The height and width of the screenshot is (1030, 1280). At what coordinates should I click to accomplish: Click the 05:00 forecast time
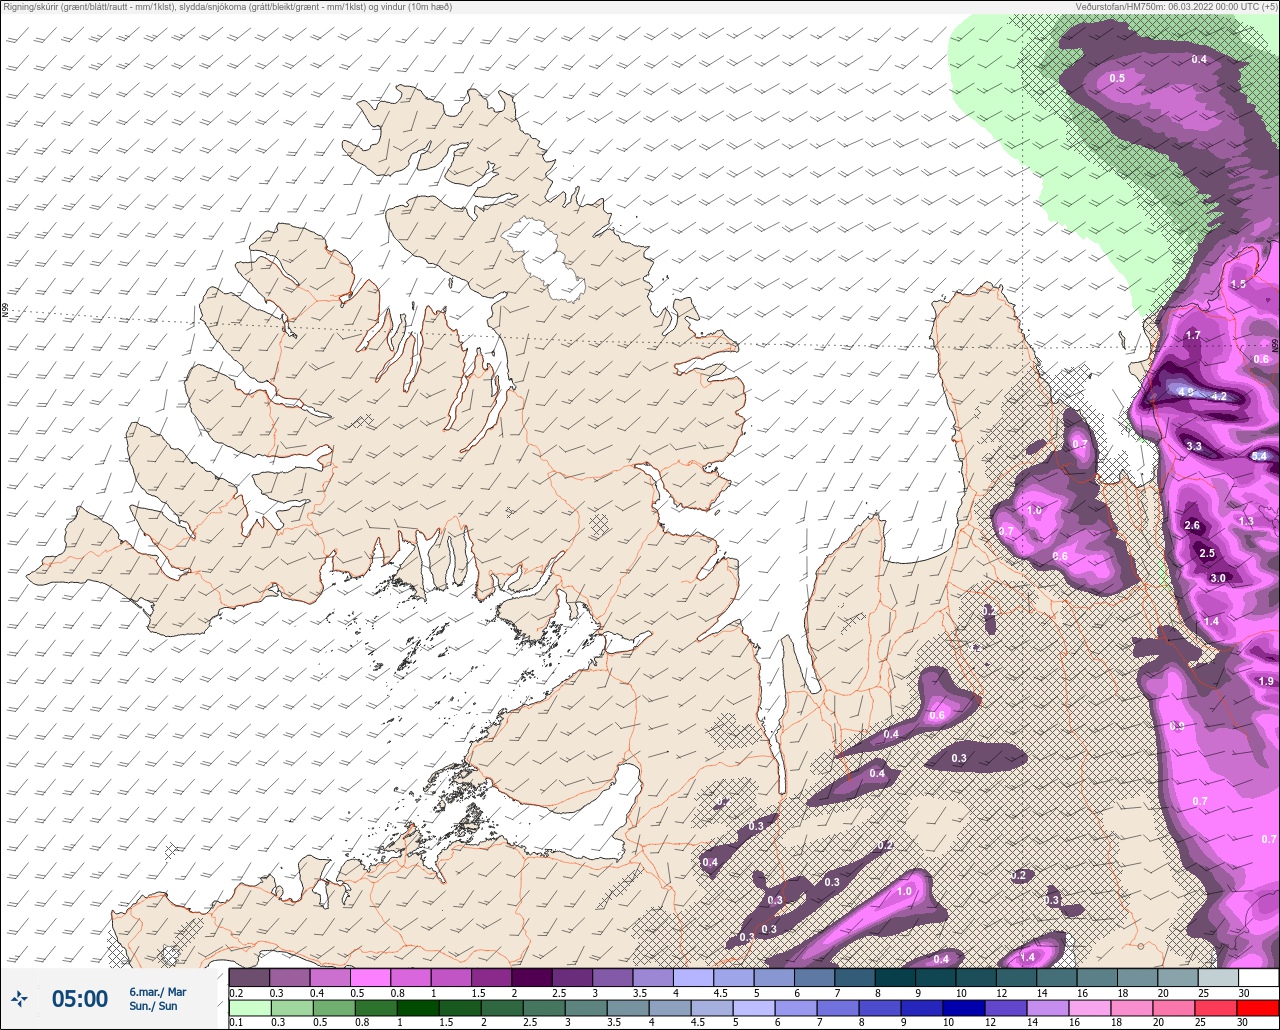tap(80, 999)
